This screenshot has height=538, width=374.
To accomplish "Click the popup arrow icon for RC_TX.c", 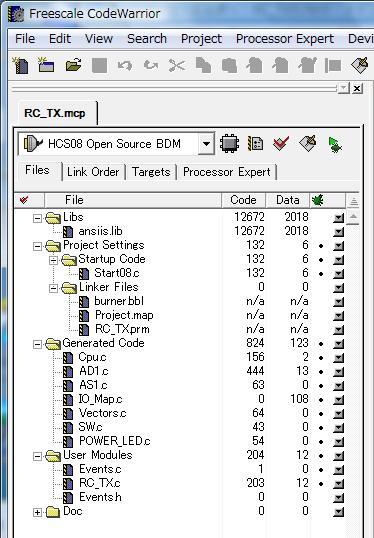I will tap(339, 484).
